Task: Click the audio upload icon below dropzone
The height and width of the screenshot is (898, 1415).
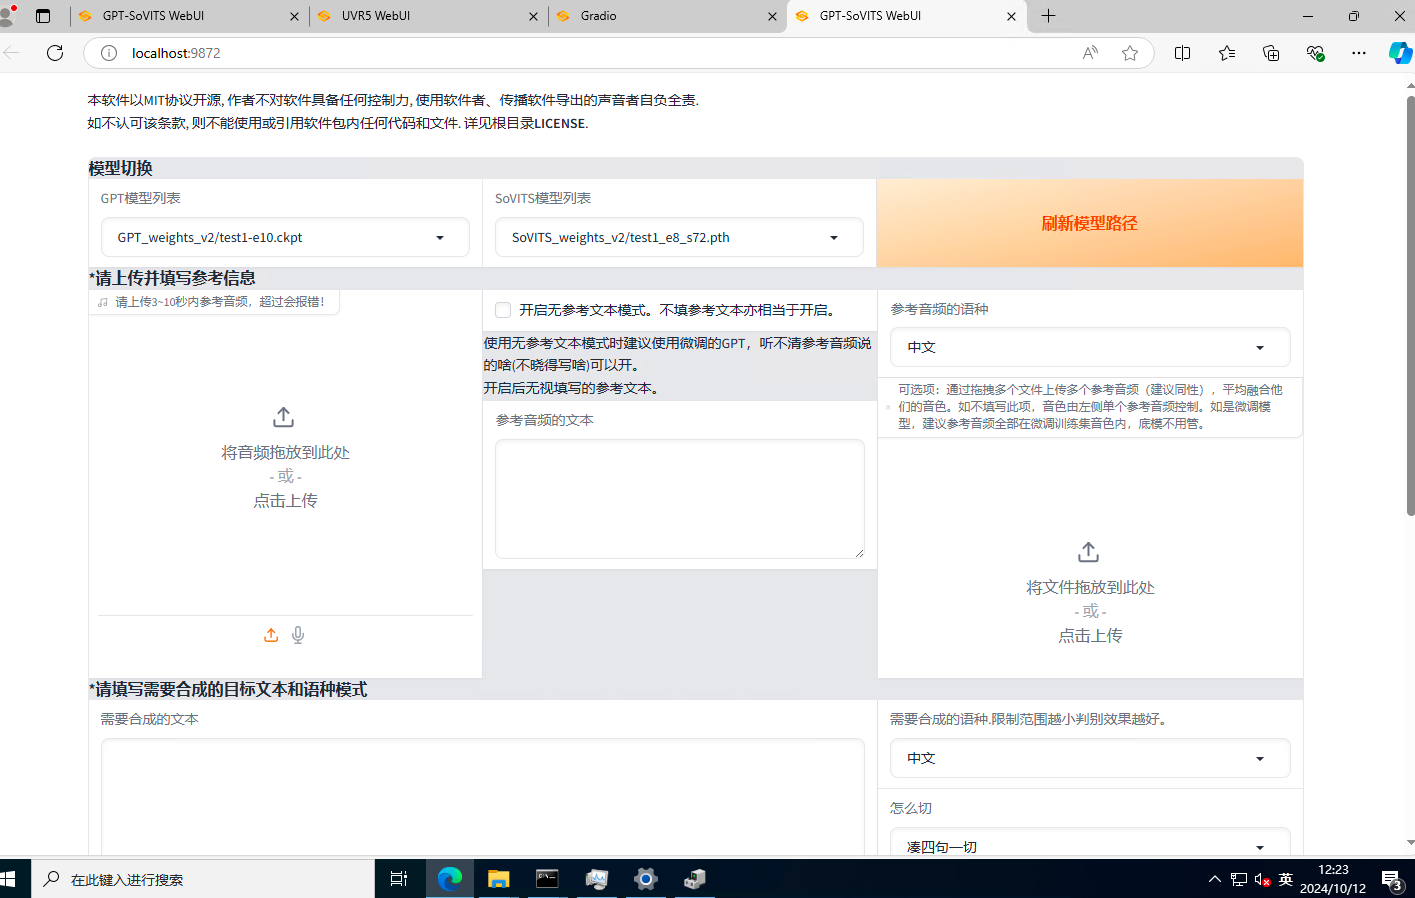Action: (271, 635)
